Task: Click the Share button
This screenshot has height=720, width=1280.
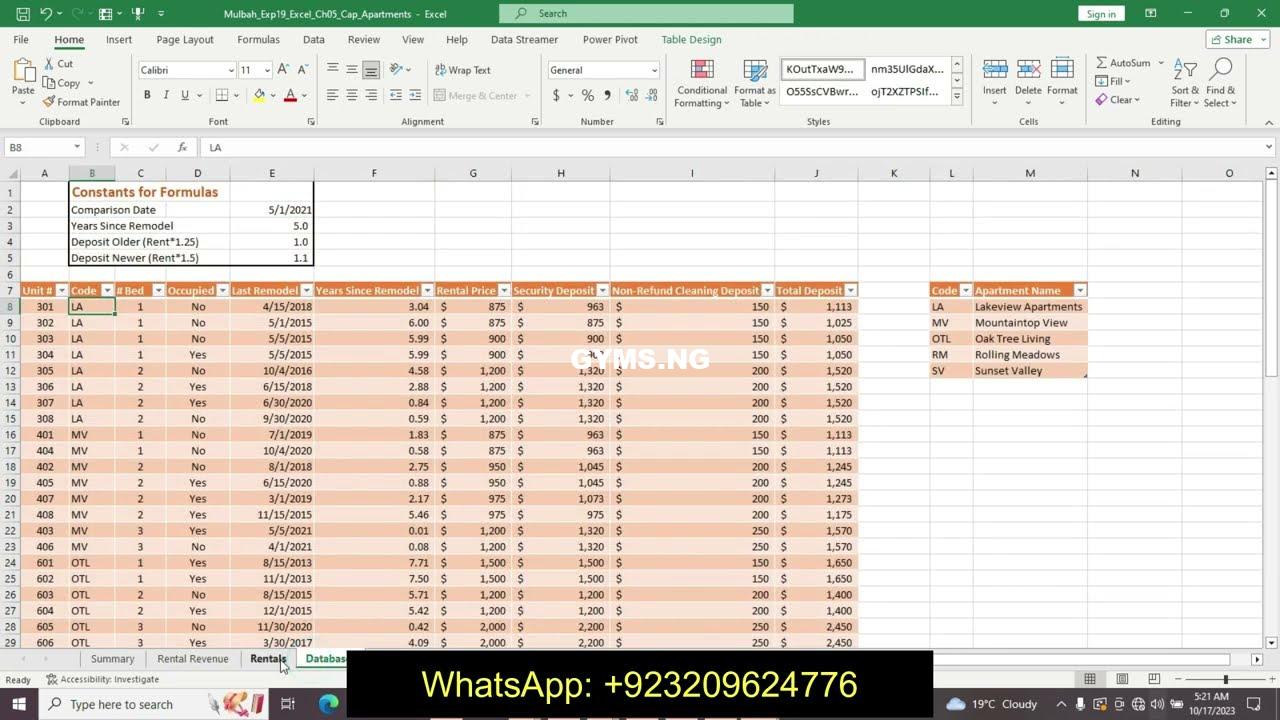Action: click(1230, 40)
